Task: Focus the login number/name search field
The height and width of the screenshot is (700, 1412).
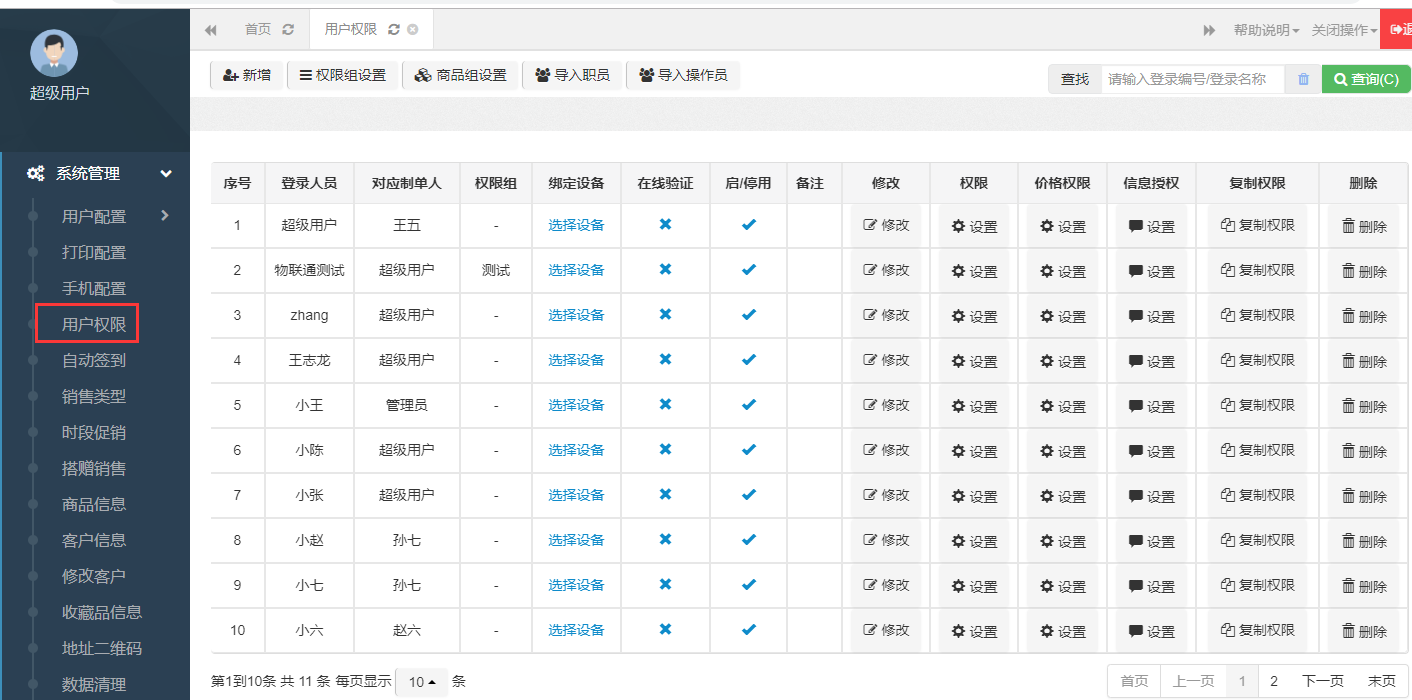Action: pyautogui.click(x=1193, y=79)
